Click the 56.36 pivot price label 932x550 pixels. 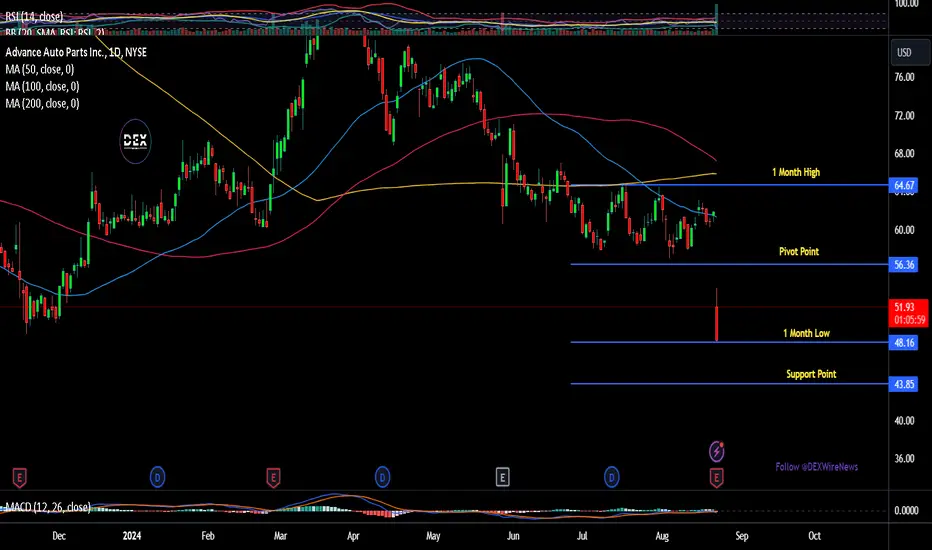pyautogui.click(x=903, y=265)
